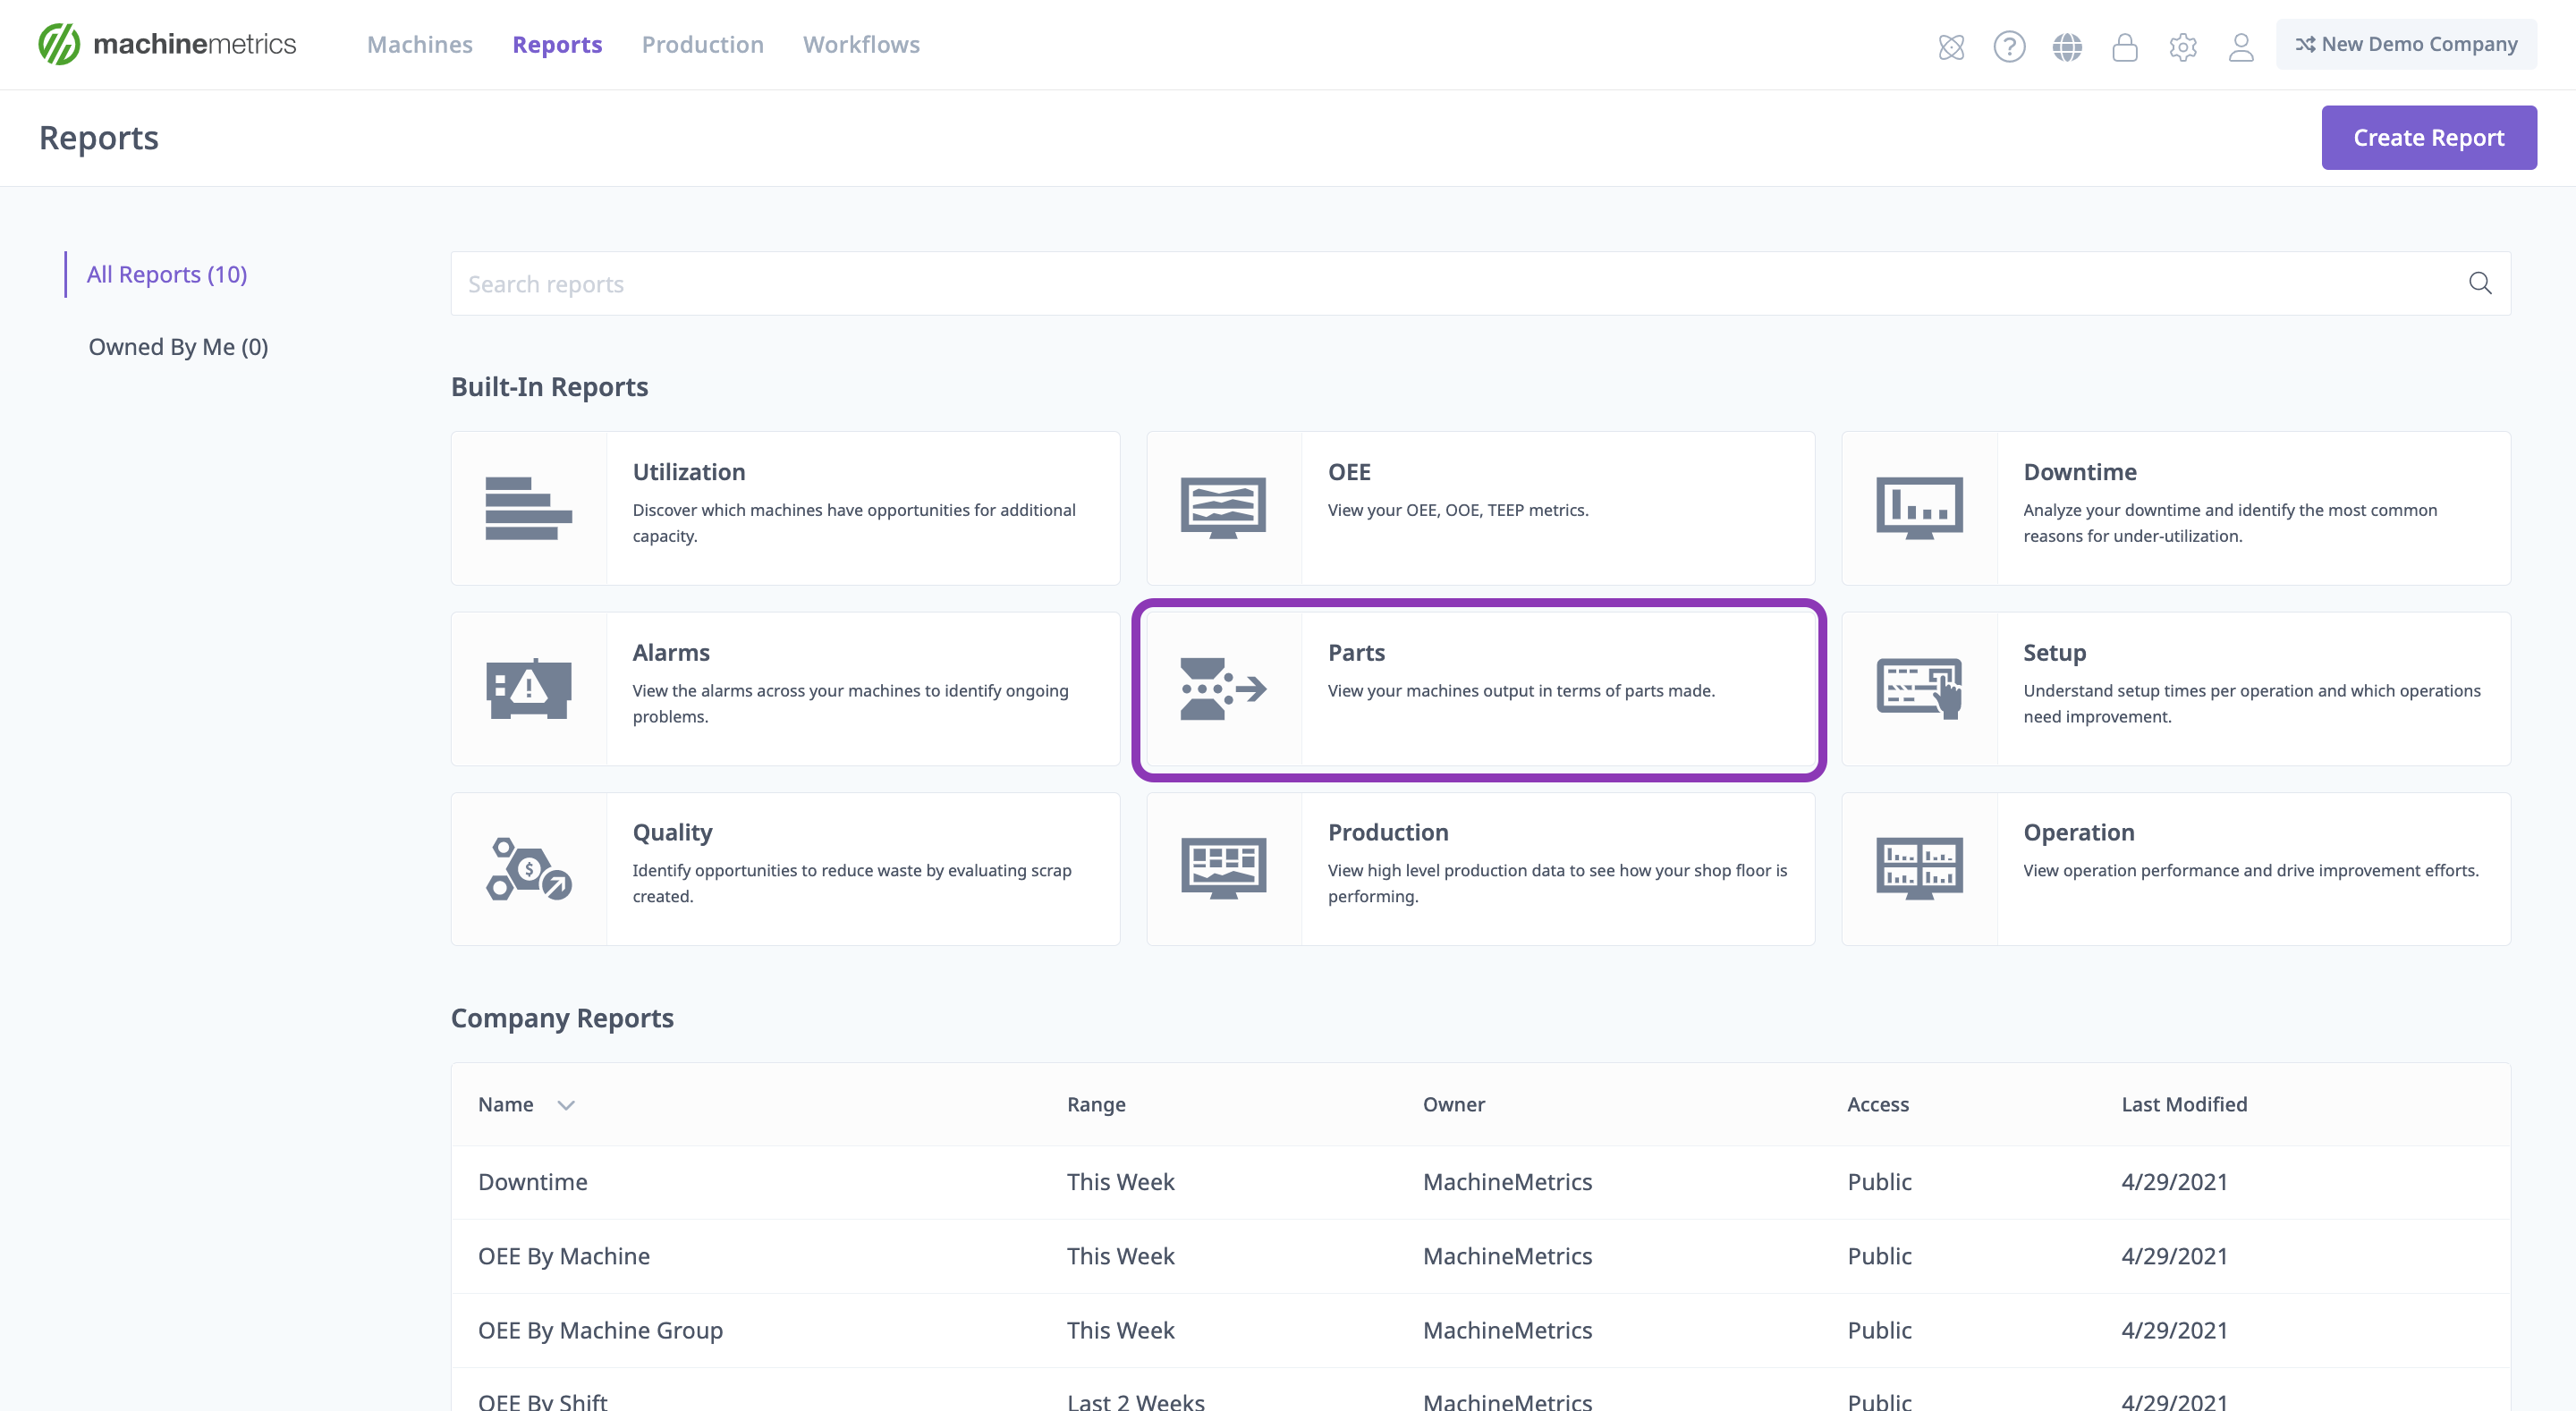Click the Alarms warning icon
Image resolution: width=2576 pixels, height=1411 pixels.
528,688
